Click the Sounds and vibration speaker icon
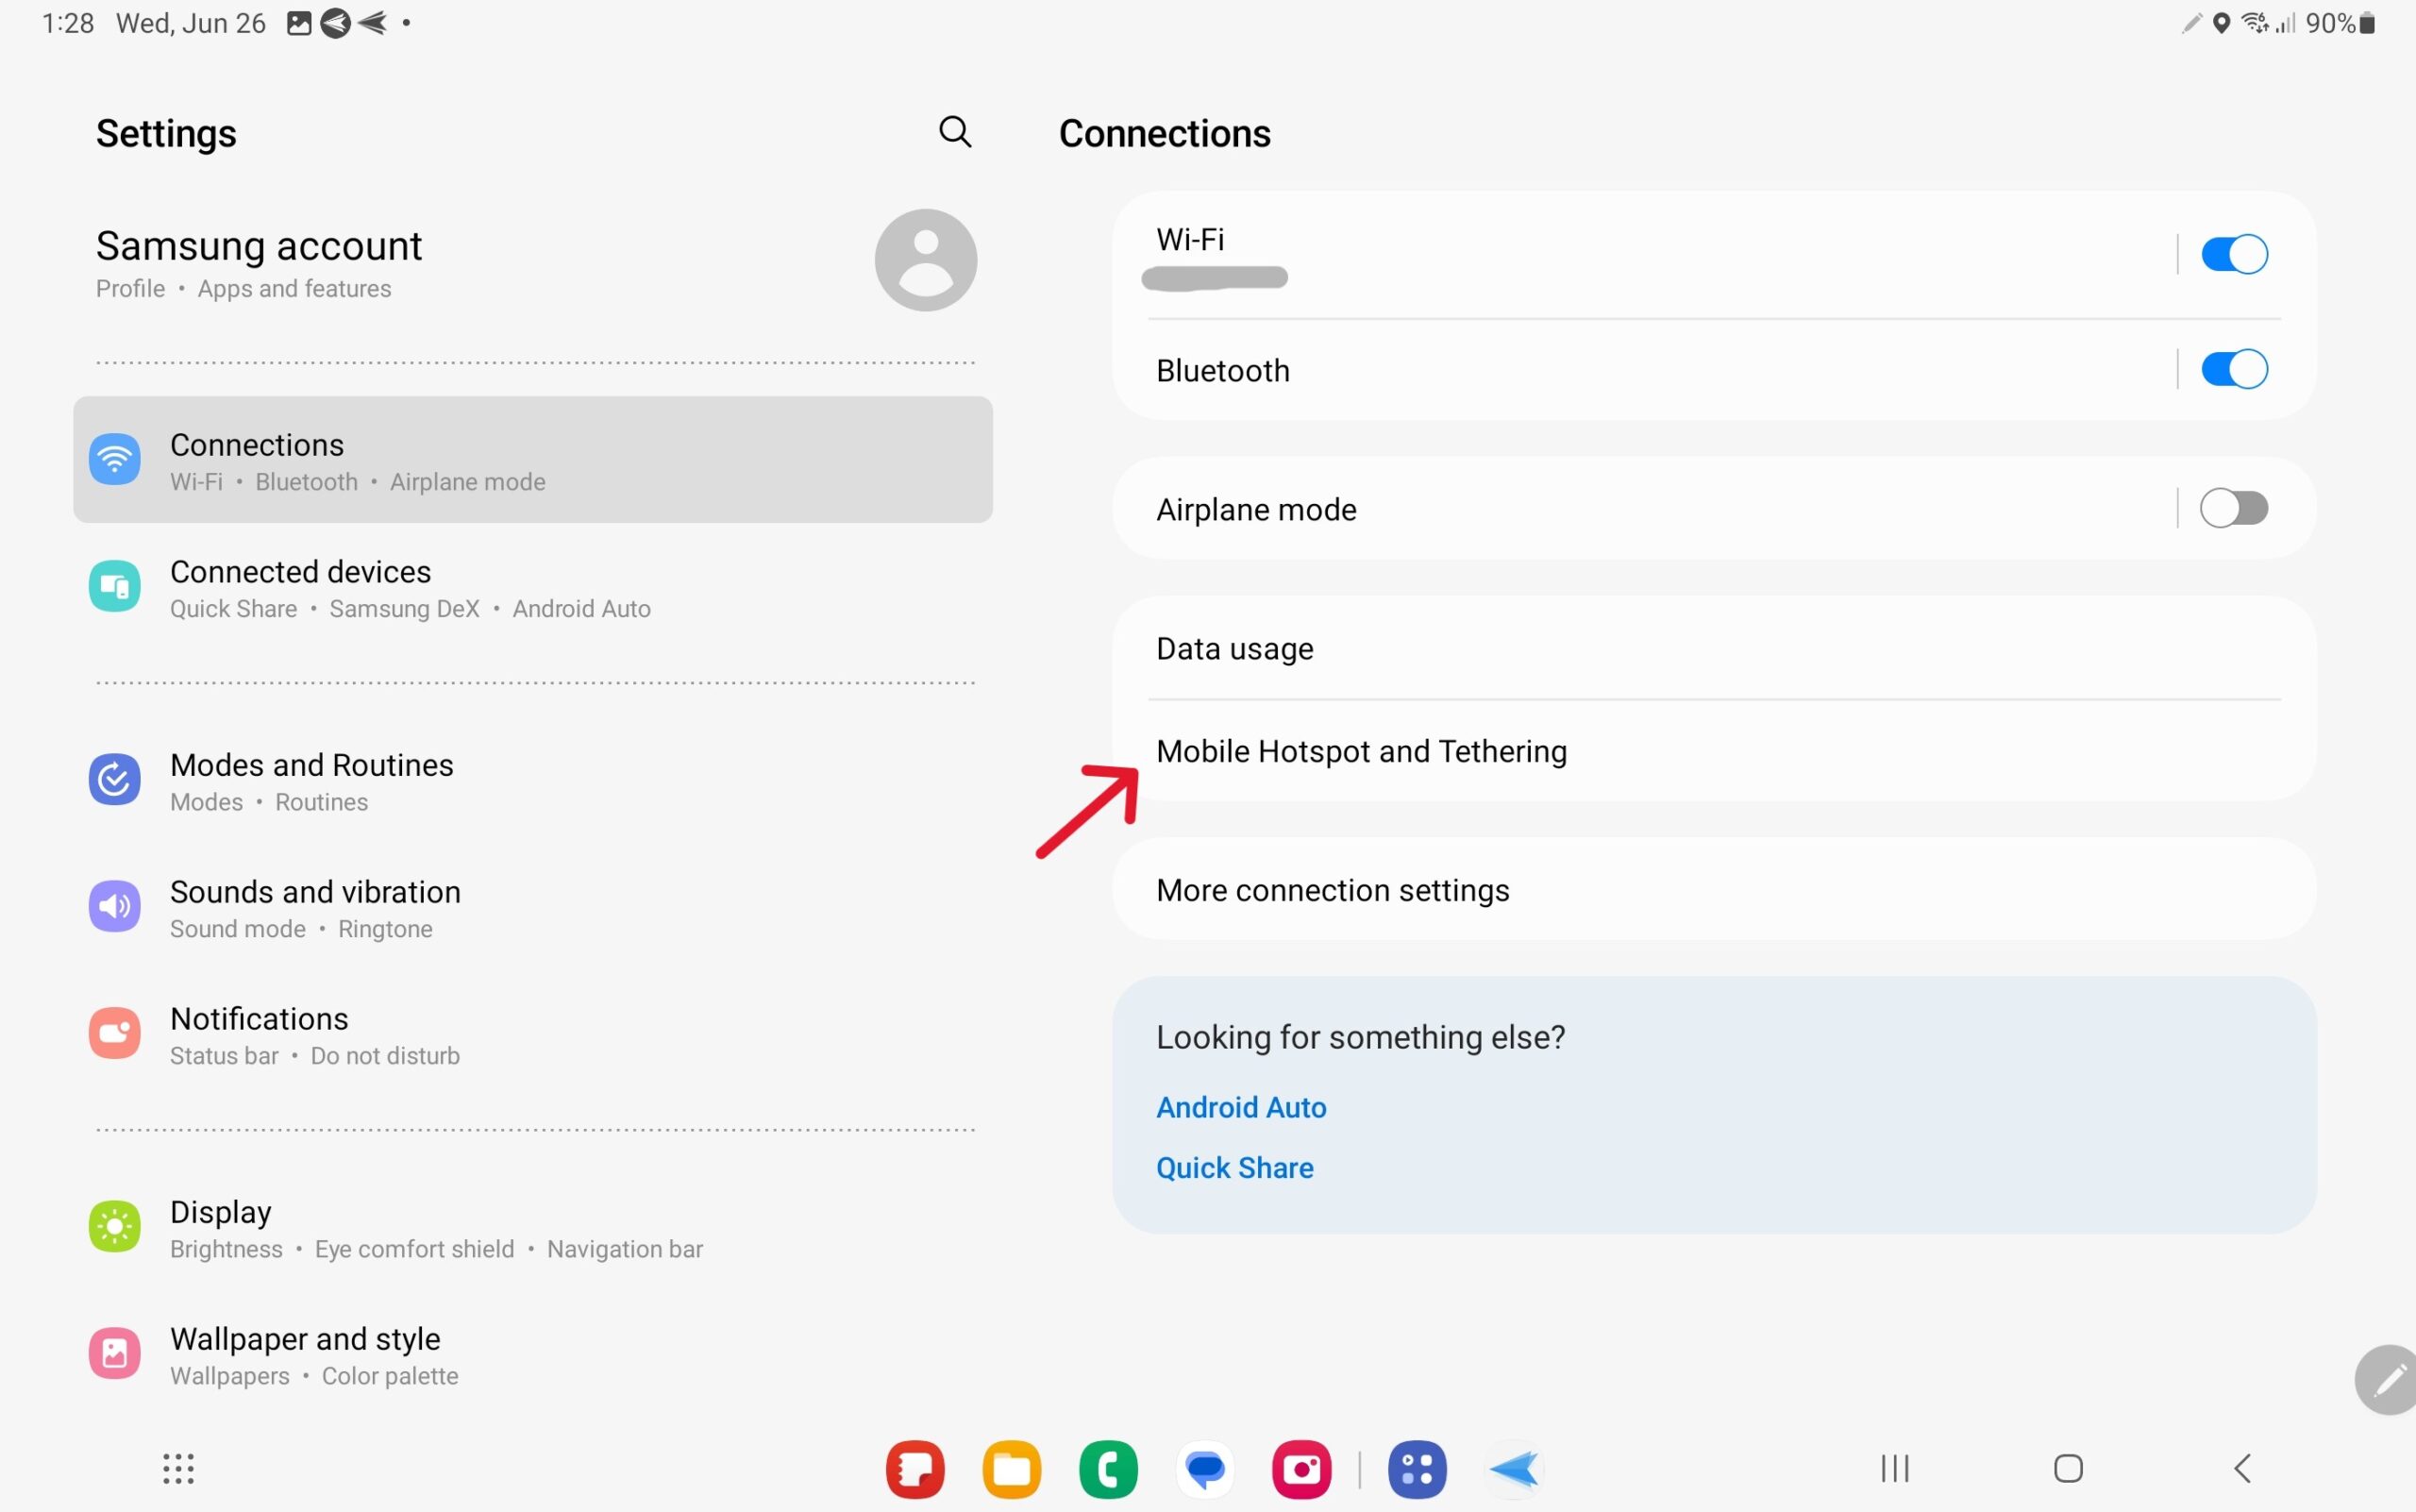This screenshot has height=1512, width=2416. pyautogui.click(x=114, y=906)
